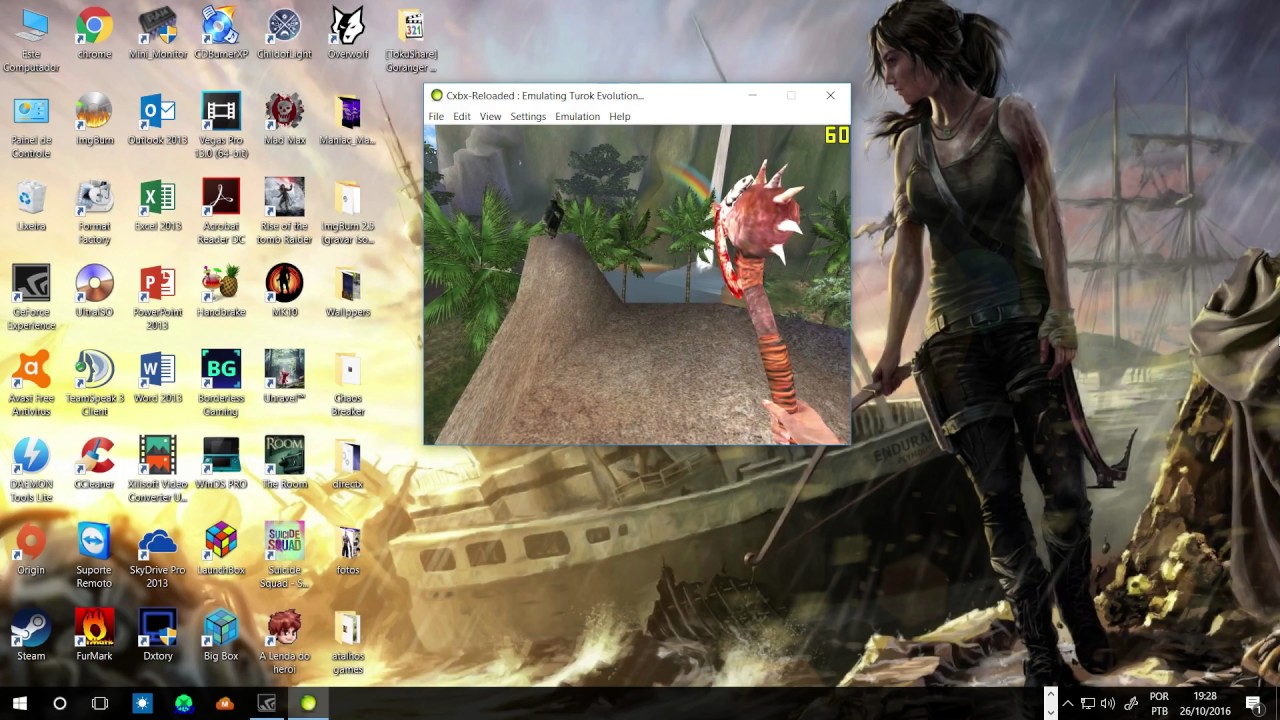The width and height of the screenshot is (1280, 720).
Task: Select the Painel de Controle desktop icon
Action: coord(31,126)
